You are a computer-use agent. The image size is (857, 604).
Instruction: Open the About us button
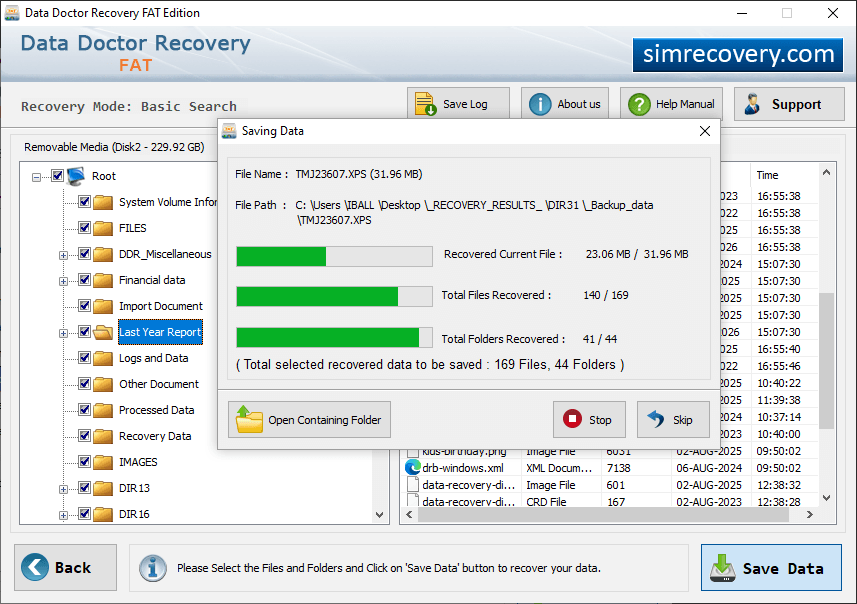pyautogui.click(x=565, y=104)
